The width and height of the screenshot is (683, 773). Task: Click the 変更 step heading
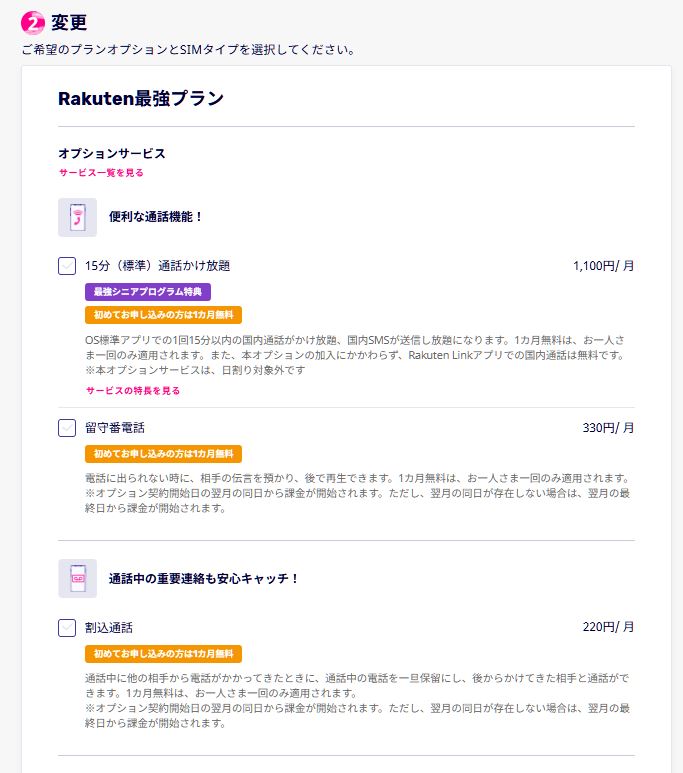pos(69,23)
